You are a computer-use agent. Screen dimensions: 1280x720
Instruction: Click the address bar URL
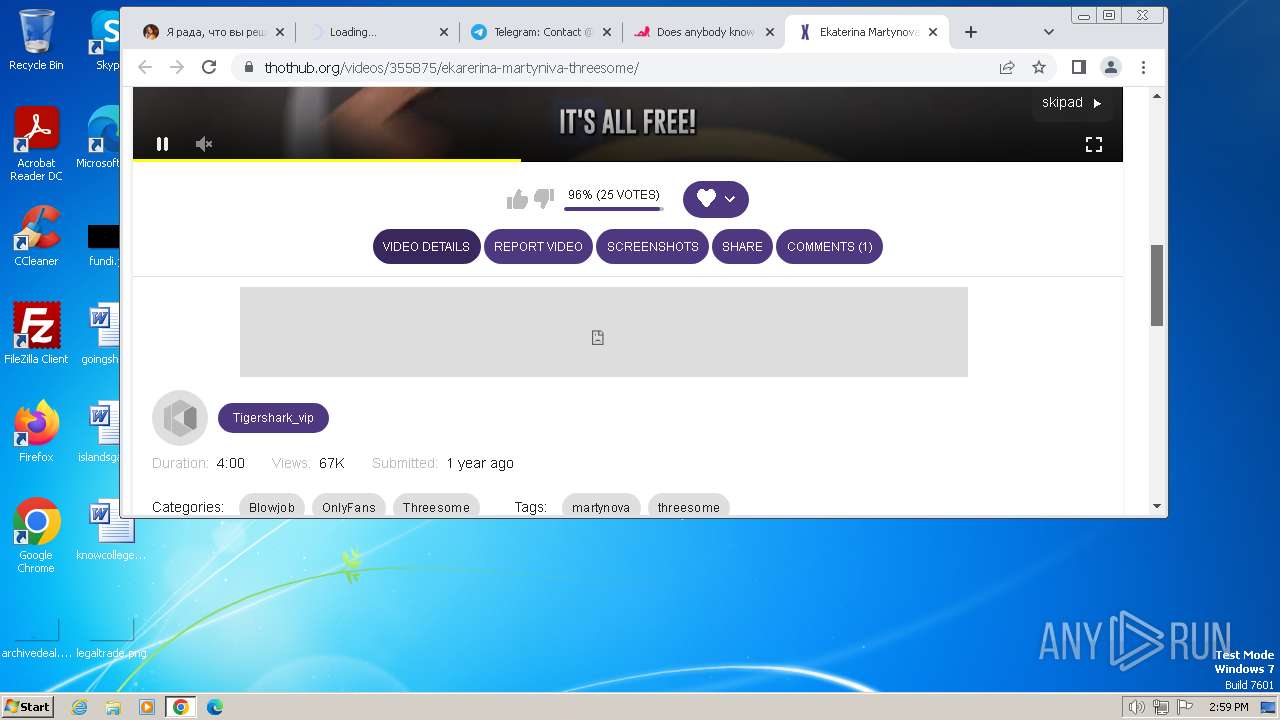[x=451, y=68]
